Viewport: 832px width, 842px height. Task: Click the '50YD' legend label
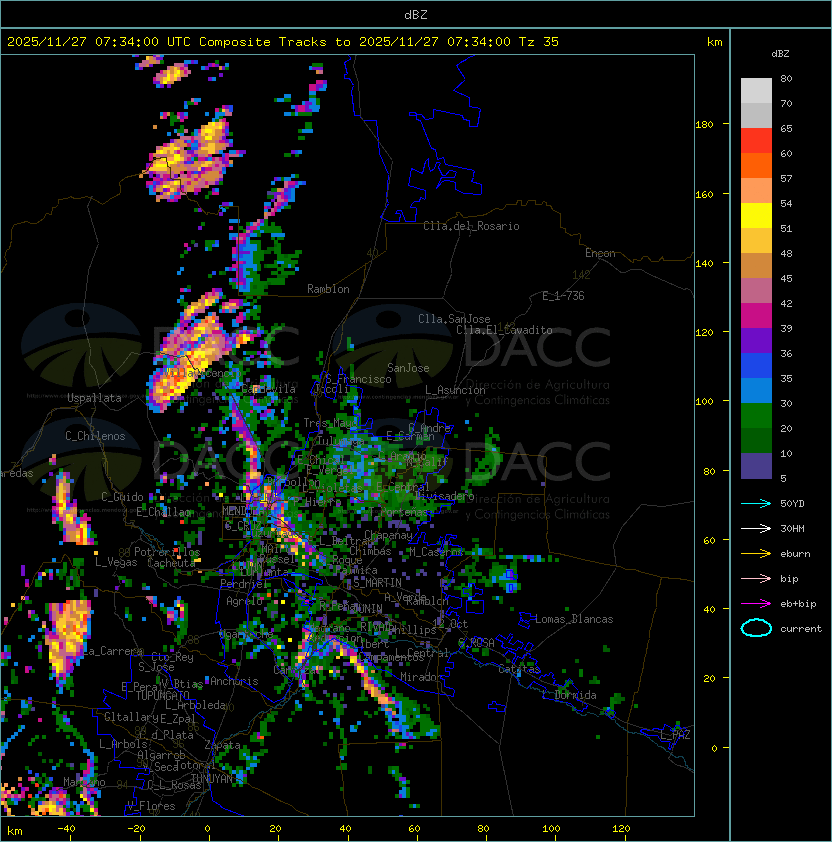(792, 504)
